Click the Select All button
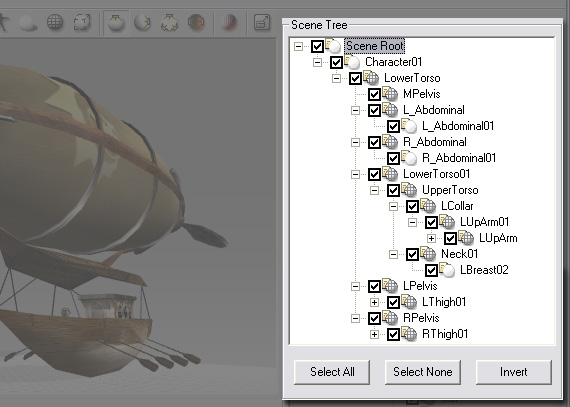Viewport: 570px width, 407px height. point(332,372)
